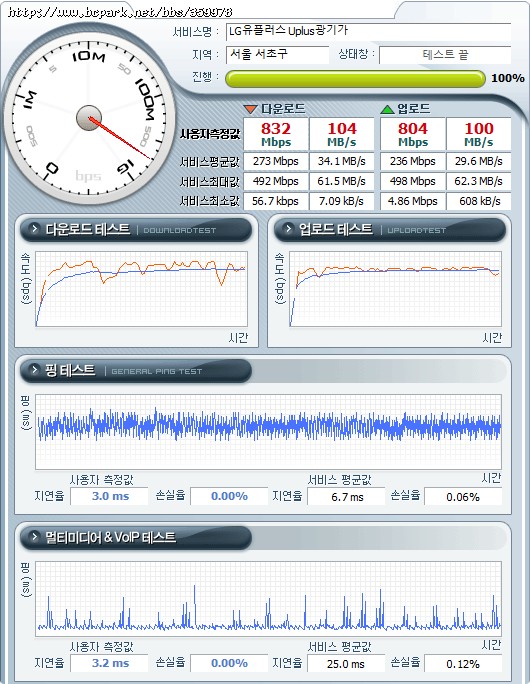The height and width of the screenshot is (684, 530).
Task: Click the VoIP latency value 3.2 ms
Action: coord(109,663)
